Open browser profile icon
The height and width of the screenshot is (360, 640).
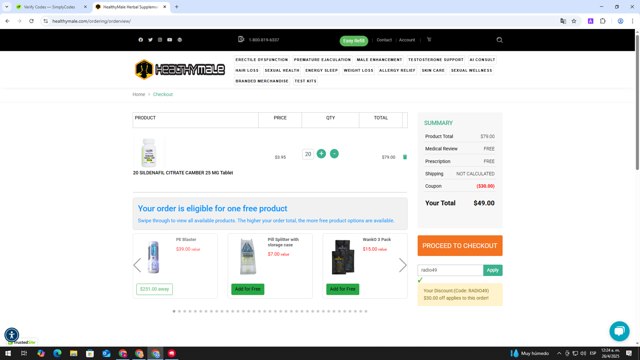tap(620, 21)
